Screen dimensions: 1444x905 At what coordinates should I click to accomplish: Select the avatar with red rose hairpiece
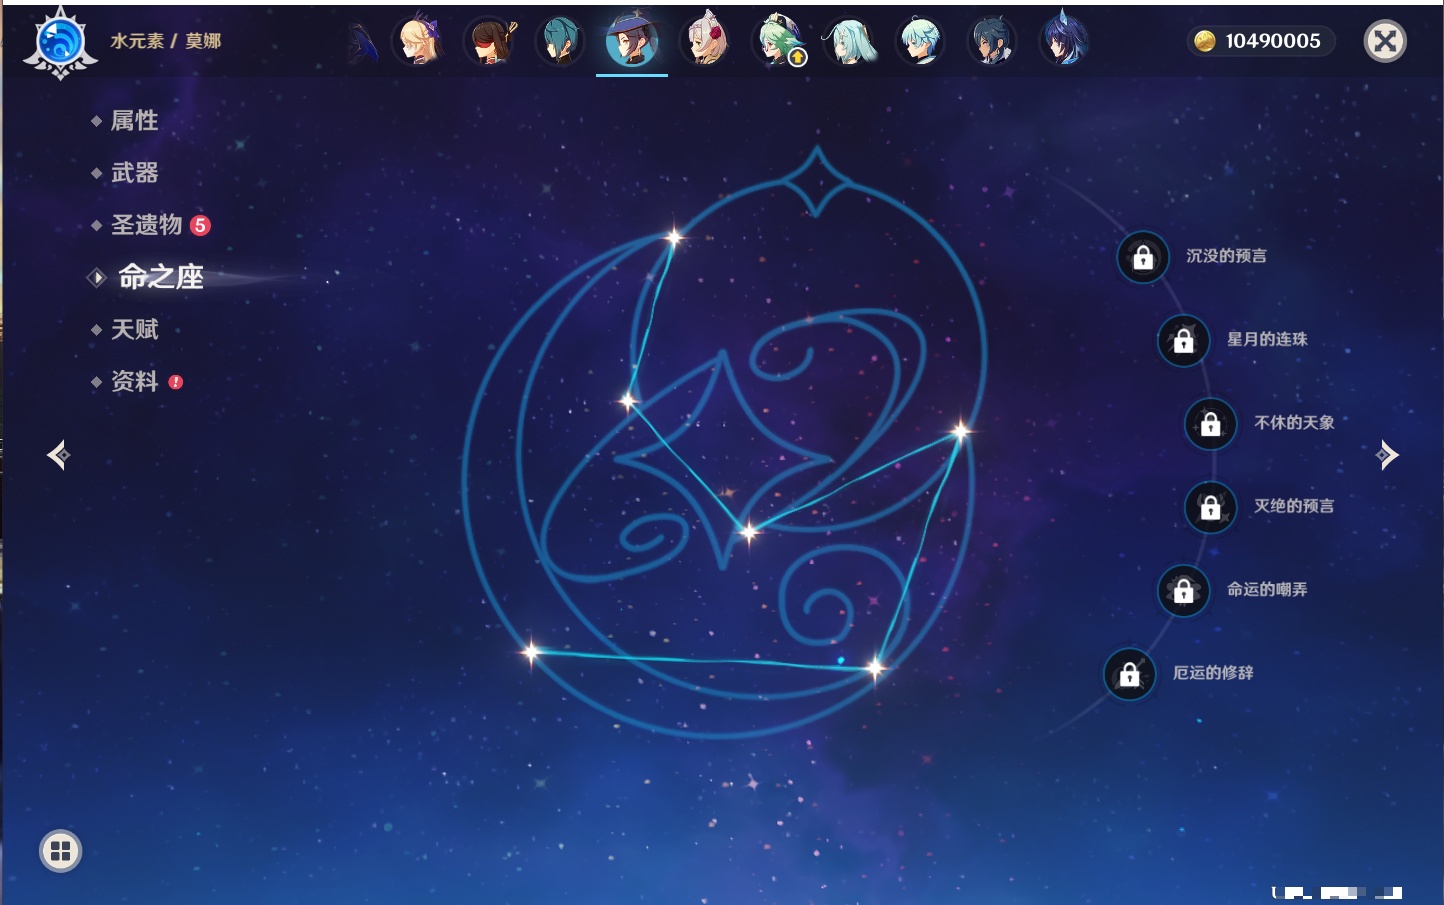click(x=705, y=42)
